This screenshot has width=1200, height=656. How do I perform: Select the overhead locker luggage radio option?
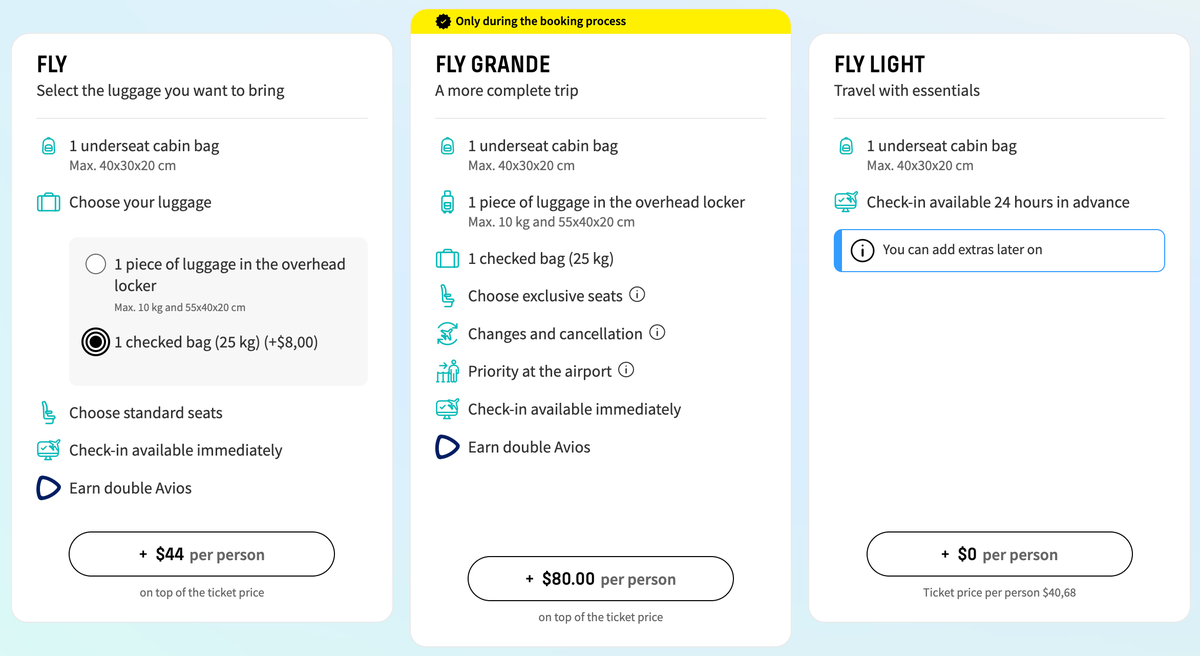pyautogui.click(x=95, y=264)
